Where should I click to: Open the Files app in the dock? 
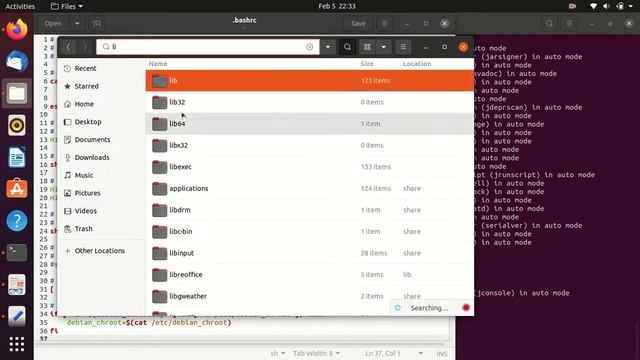[x=17, y=93]
